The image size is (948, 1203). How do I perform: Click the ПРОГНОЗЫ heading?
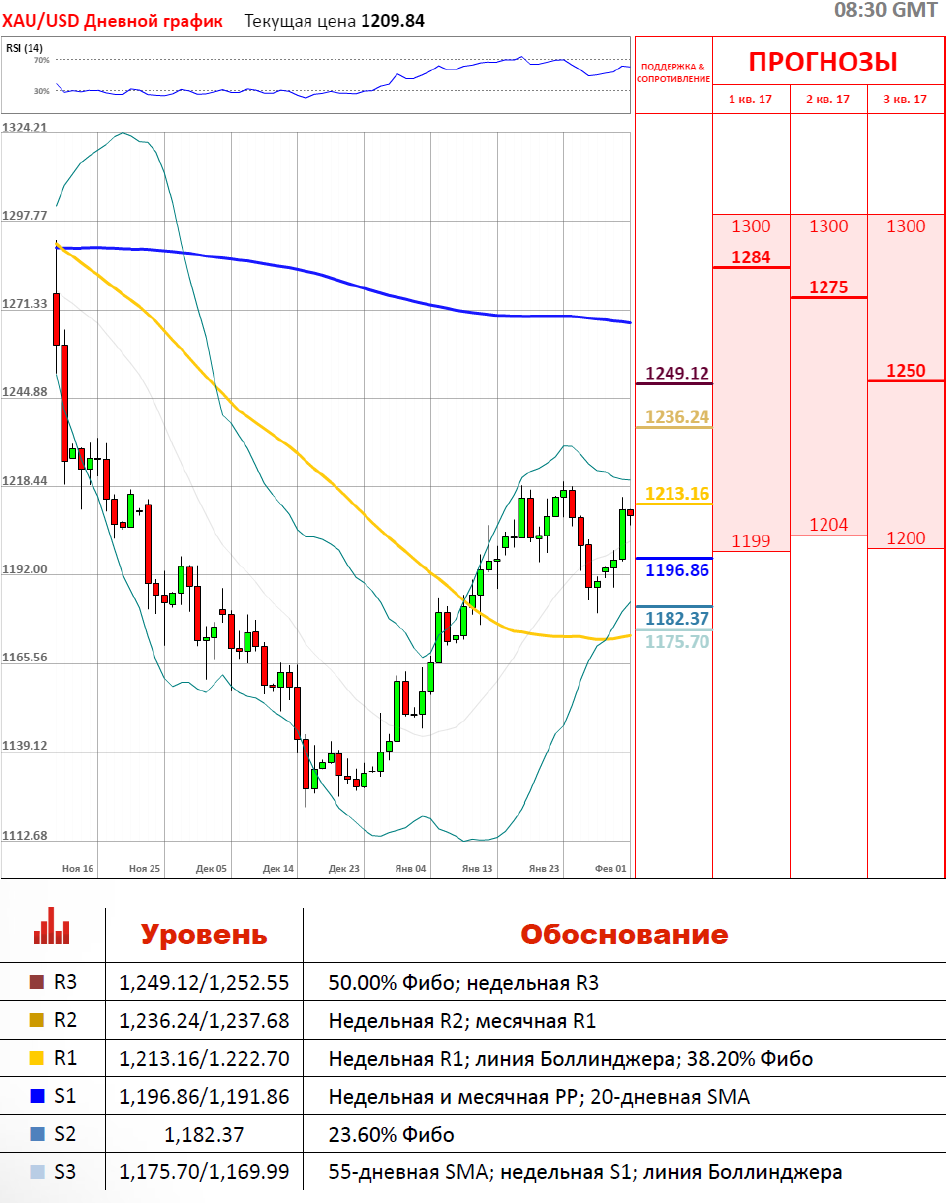click(x=823, y=62)
